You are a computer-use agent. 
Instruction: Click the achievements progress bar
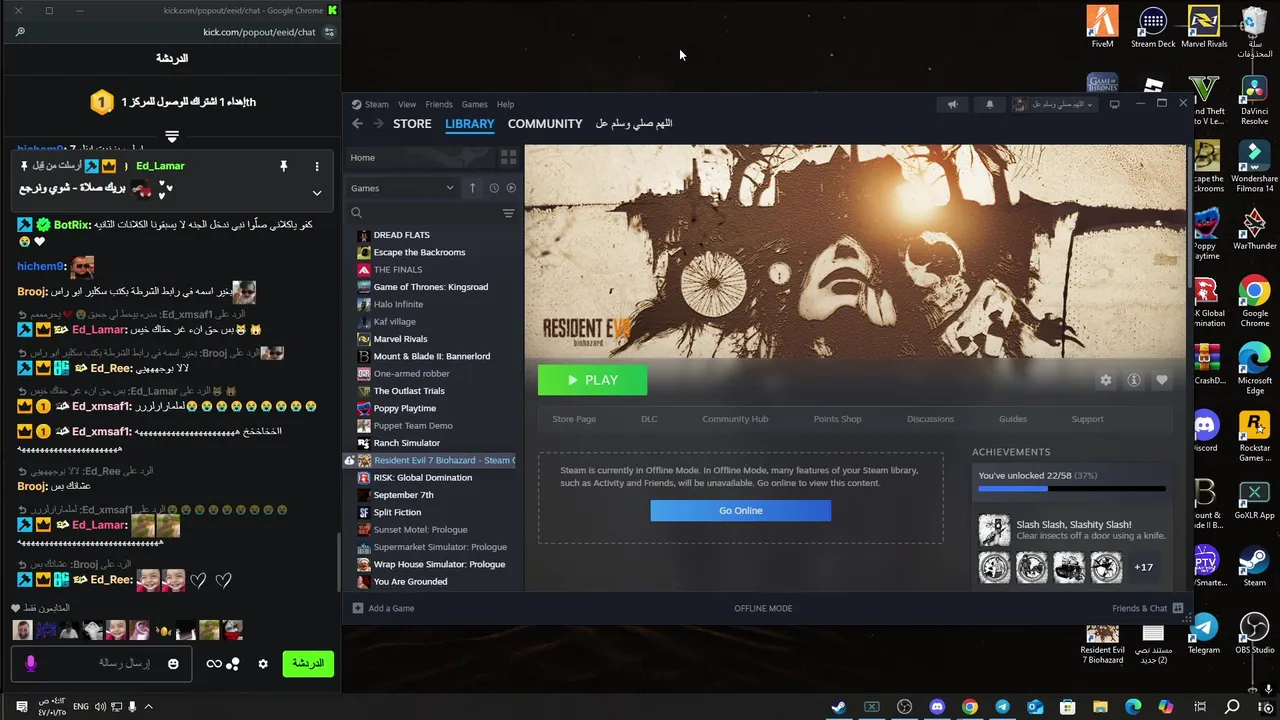click(x=1071, y=489)
